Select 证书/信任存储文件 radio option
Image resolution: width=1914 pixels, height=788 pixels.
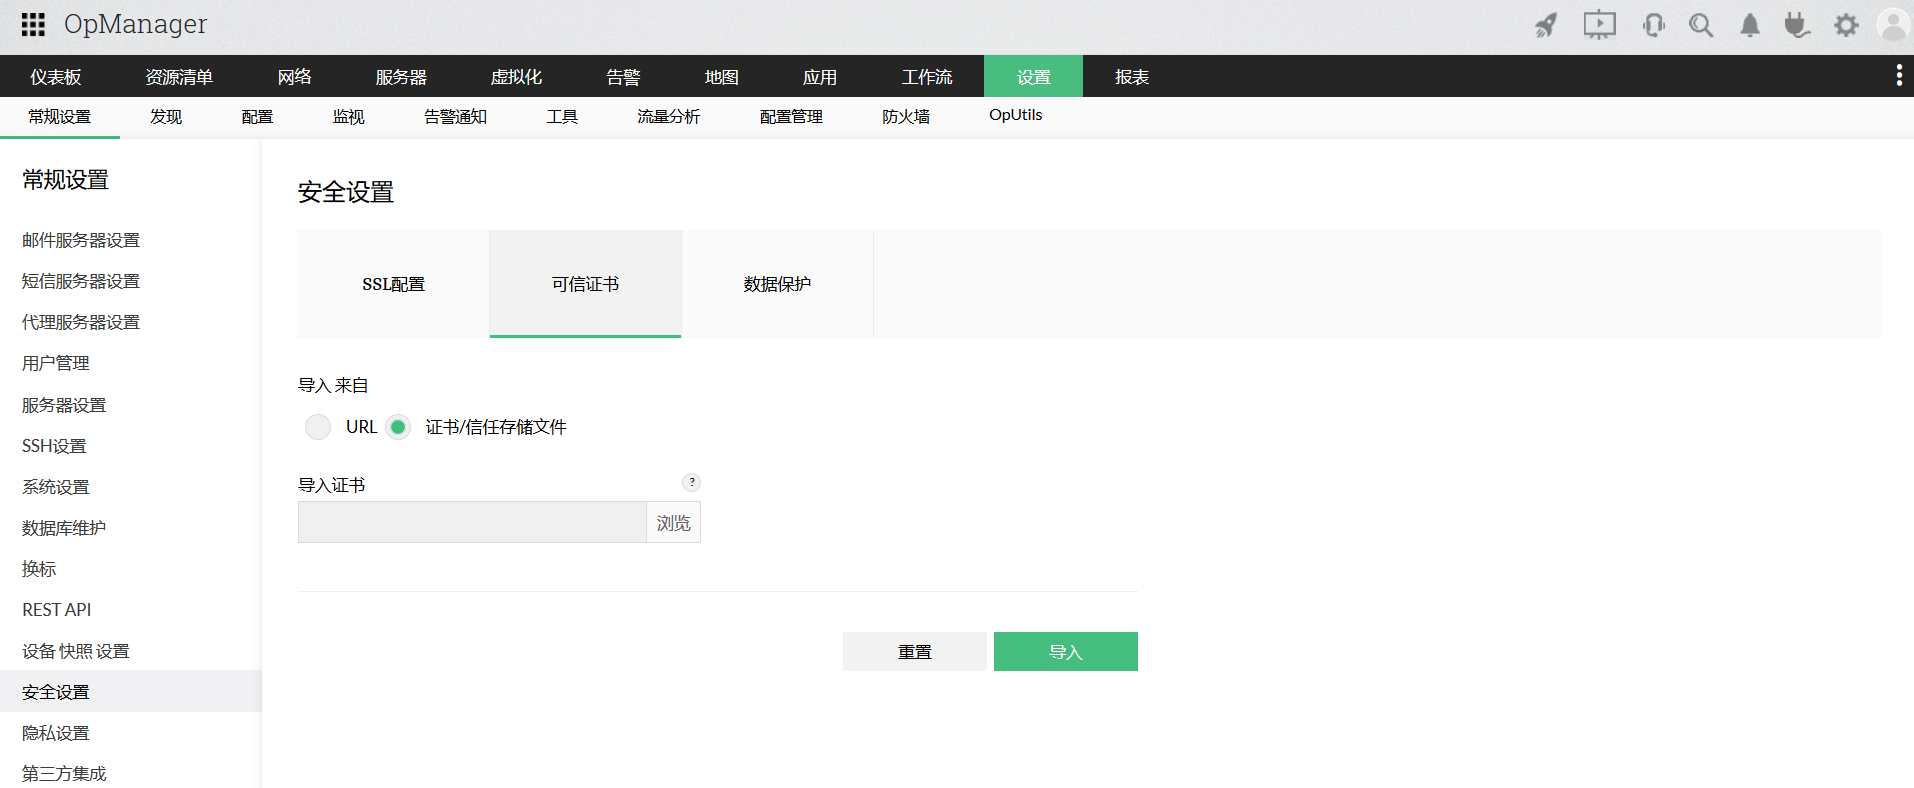398,427
